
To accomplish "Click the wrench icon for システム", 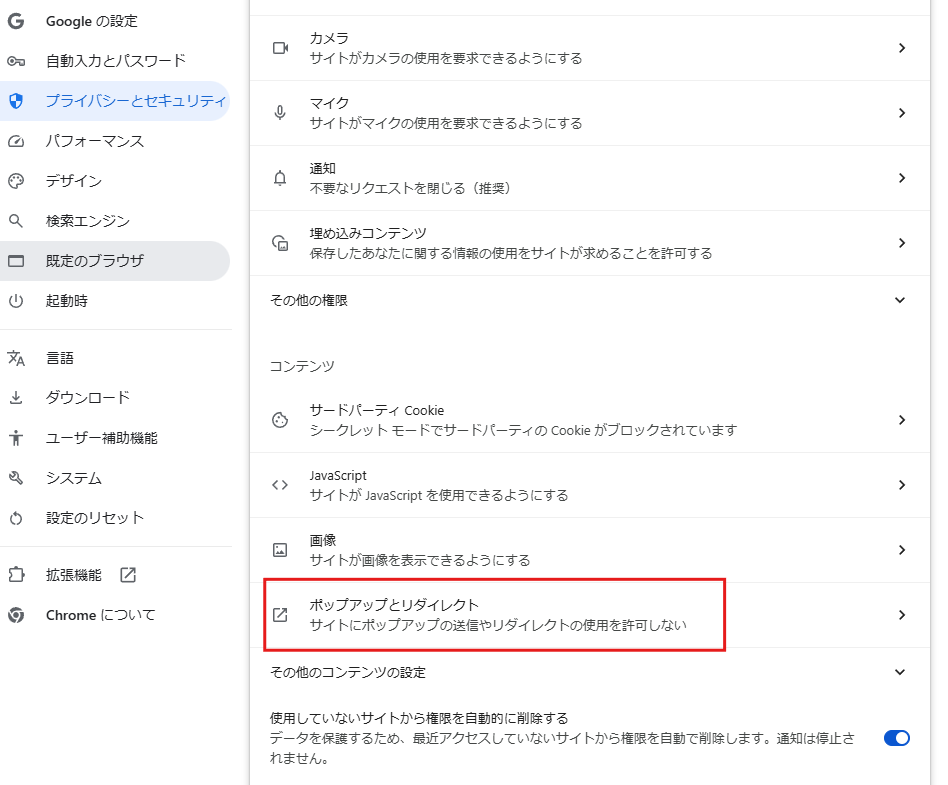I will coord(16,478).
